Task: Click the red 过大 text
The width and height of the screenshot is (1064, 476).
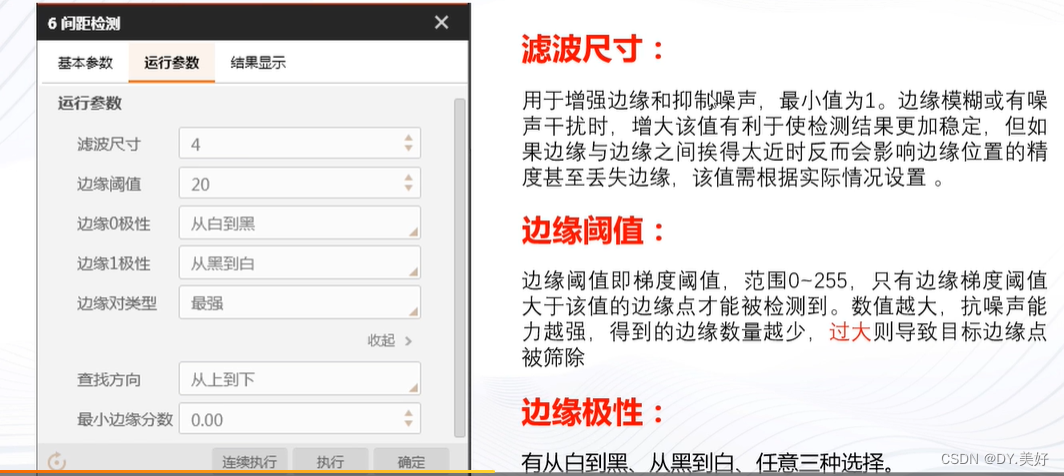Action: (850, 332)
